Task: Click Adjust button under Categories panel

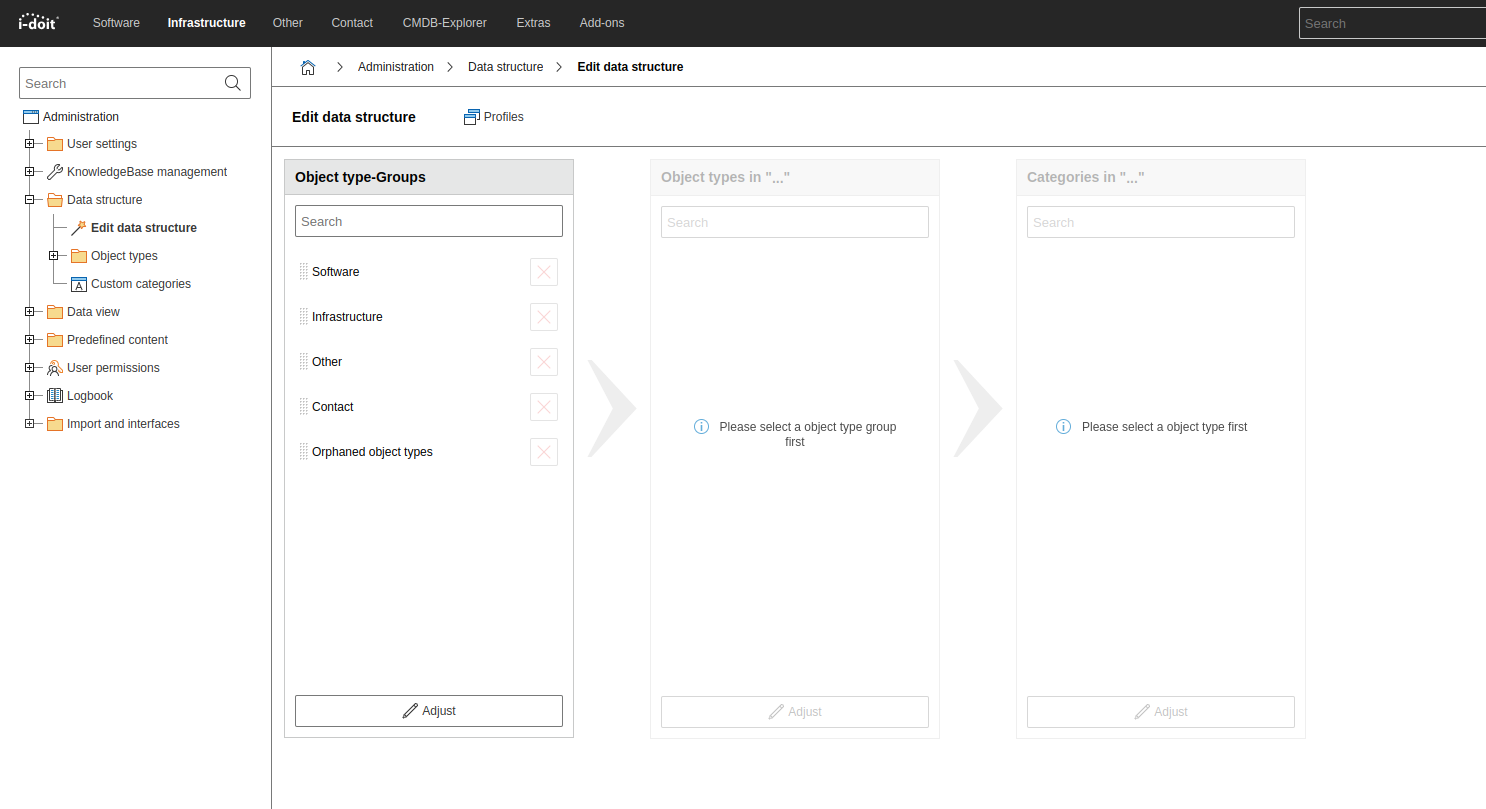Action: [x=1161, y=712]
